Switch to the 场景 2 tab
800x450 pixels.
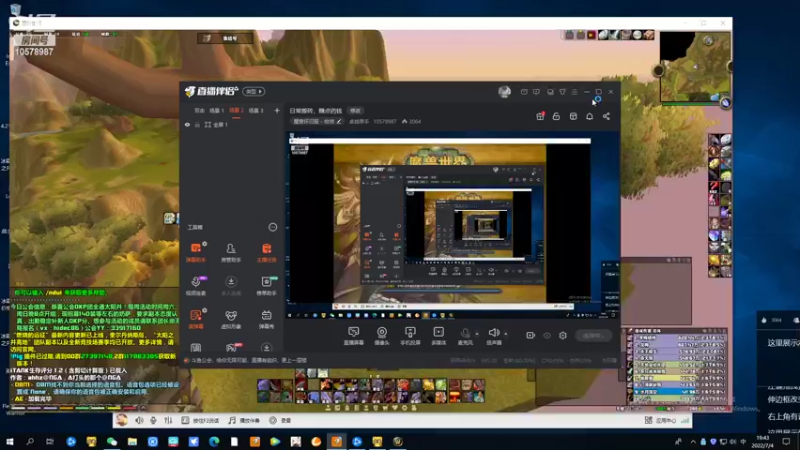pyautogui.click(x=236, y=110)
